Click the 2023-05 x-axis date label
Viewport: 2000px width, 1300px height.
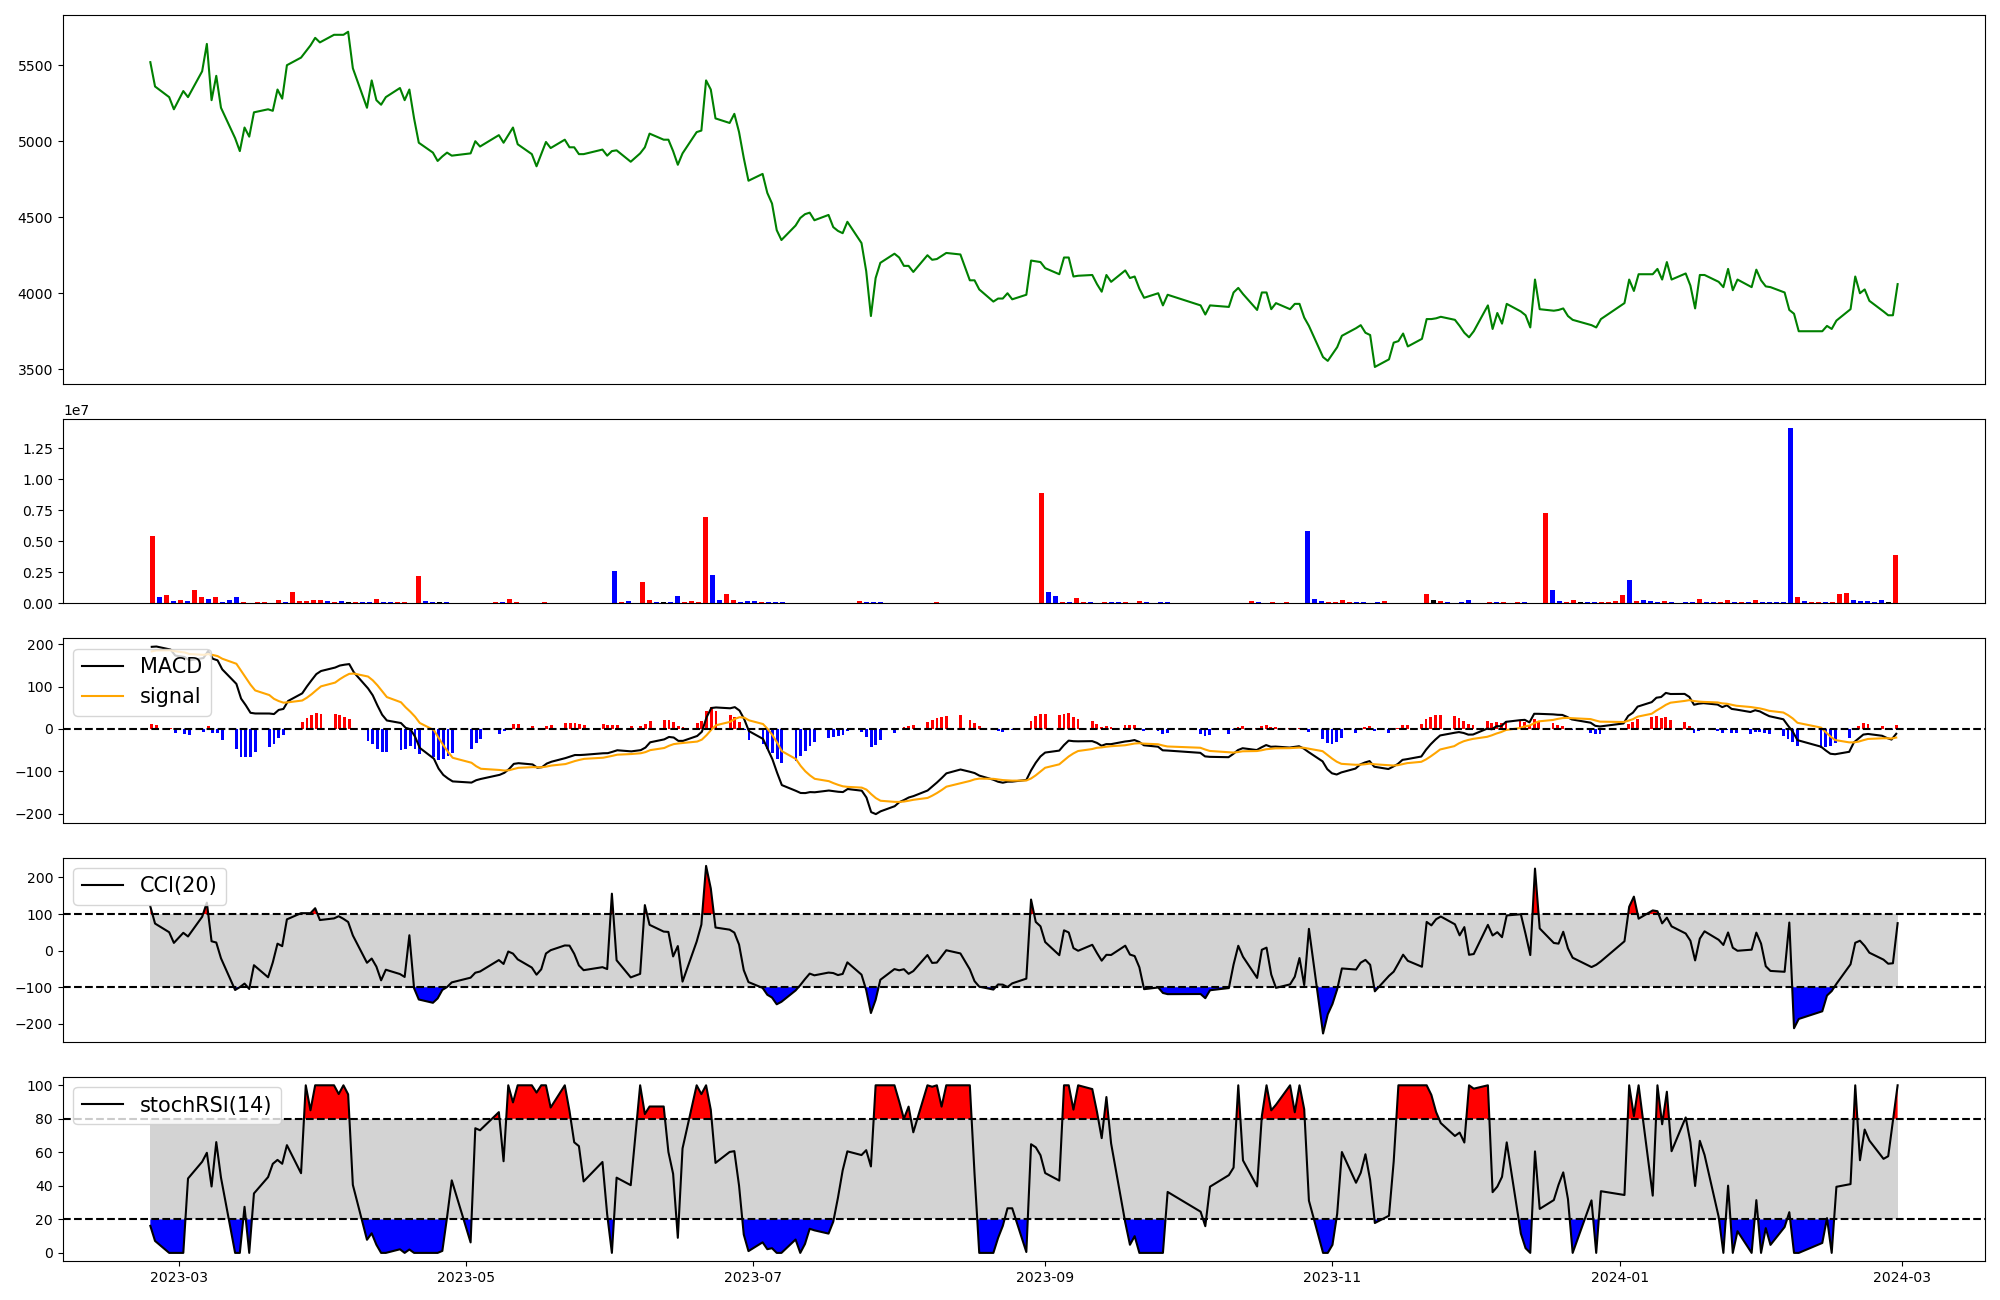click(x=466, y=1277)
